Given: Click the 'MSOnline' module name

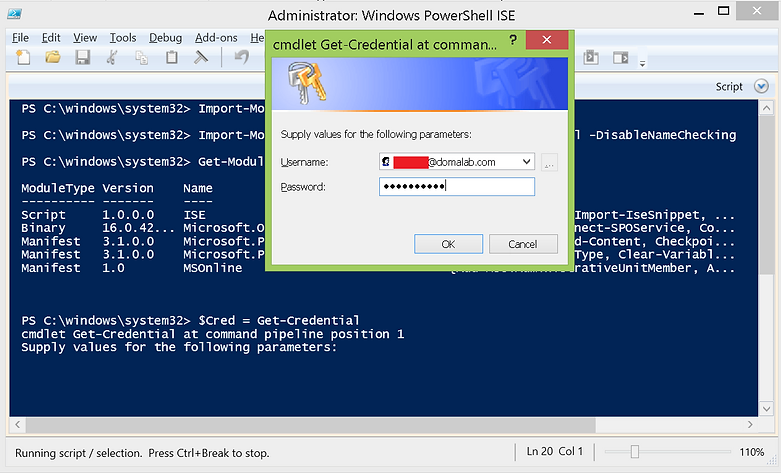Looking at the screenshot, I should 213,268.
